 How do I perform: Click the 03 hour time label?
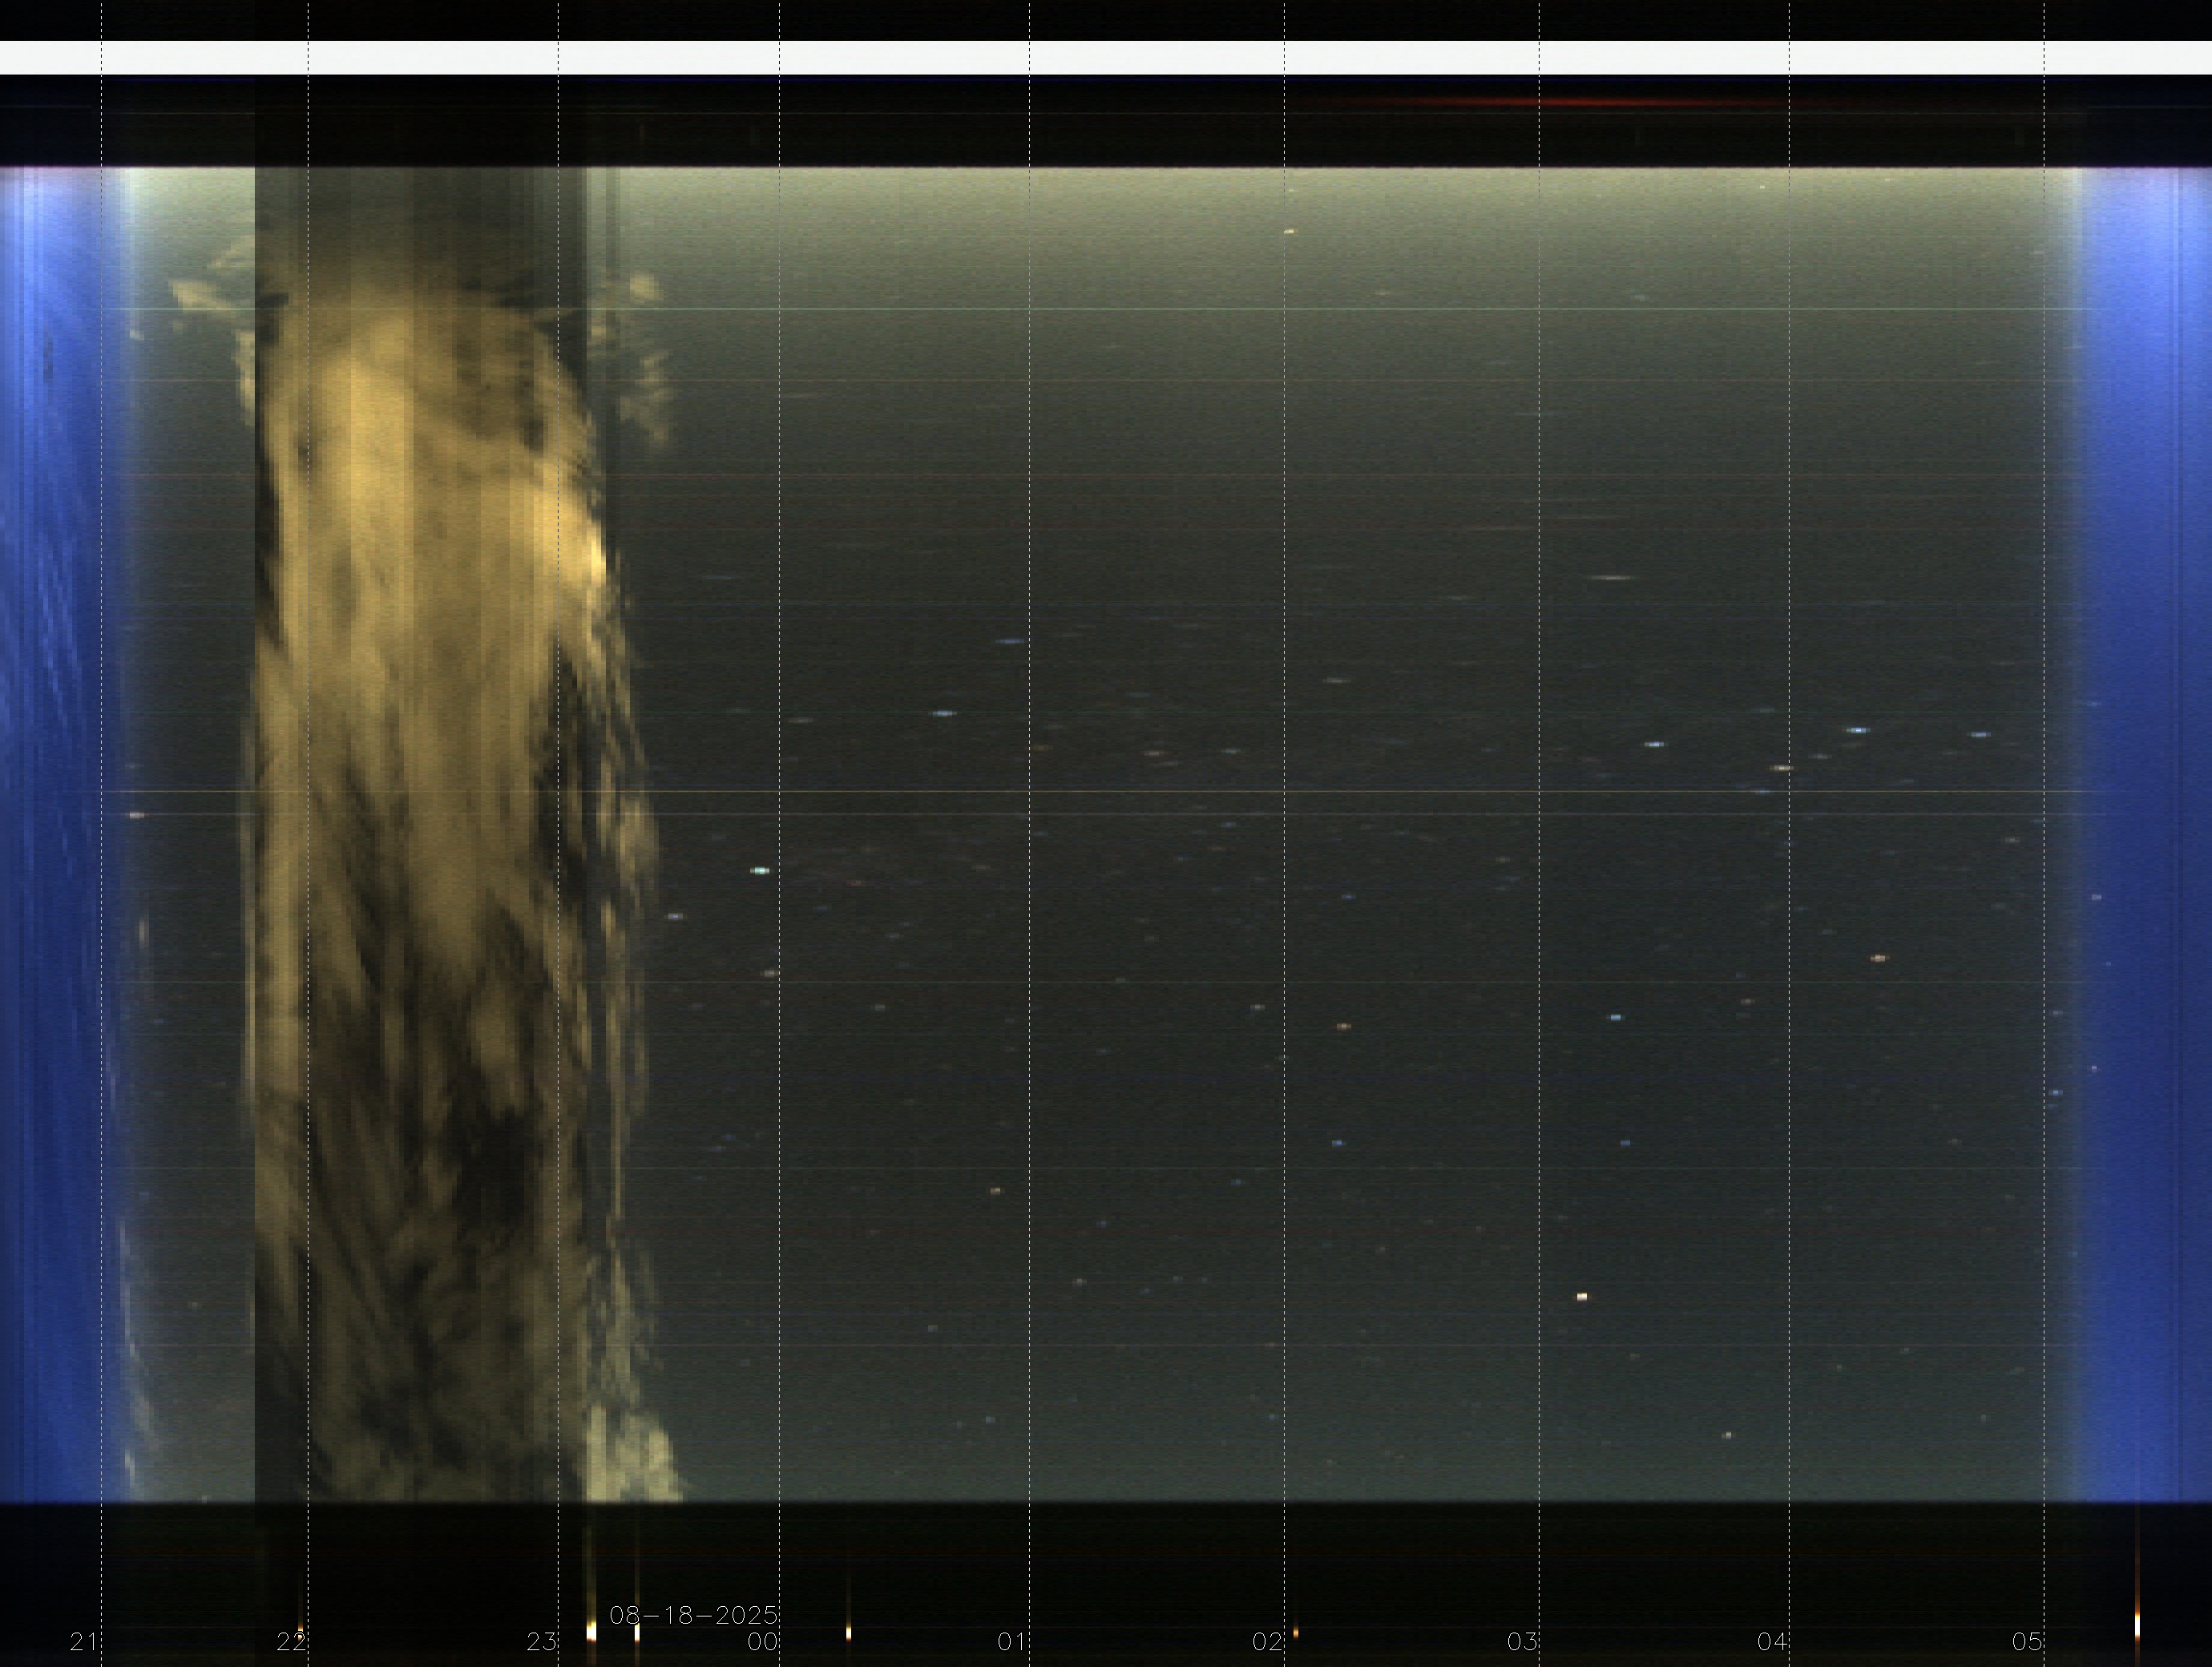tap(1522, 1642)
